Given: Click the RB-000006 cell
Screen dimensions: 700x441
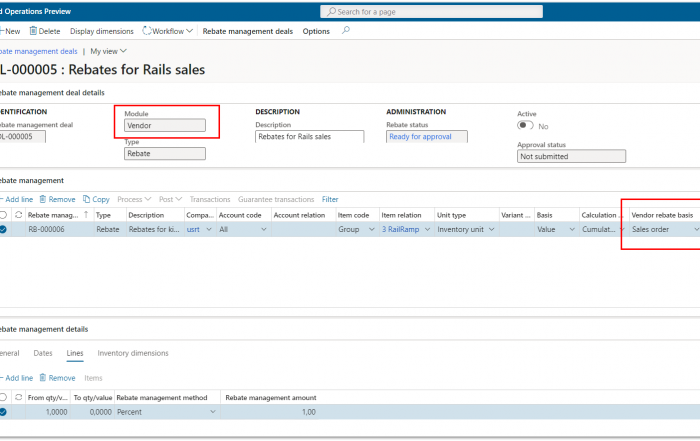Looking at the screenshot, I should (59, 229).
